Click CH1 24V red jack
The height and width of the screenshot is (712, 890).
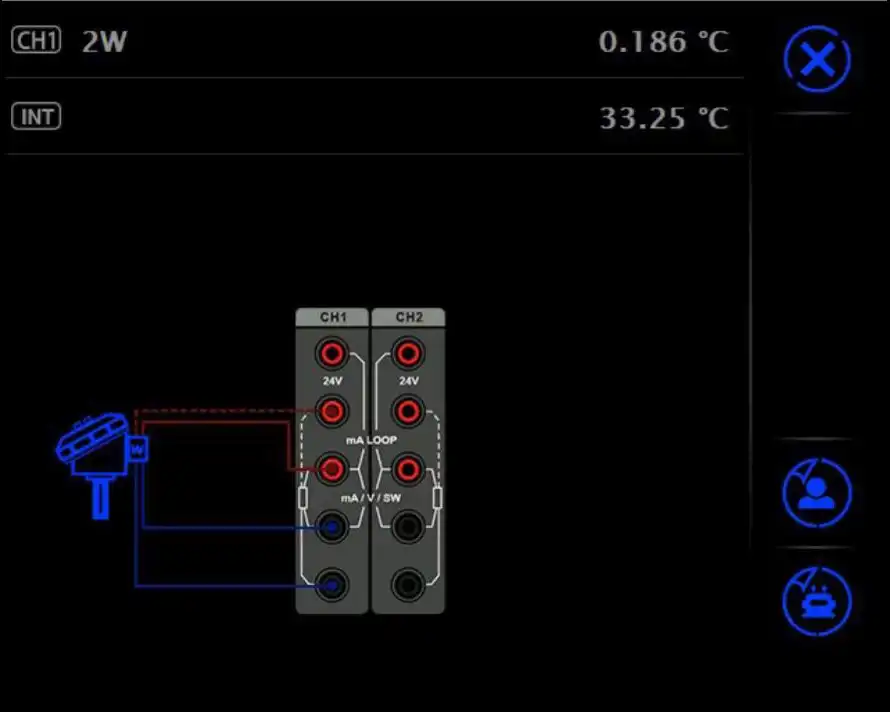coord(332,354)
